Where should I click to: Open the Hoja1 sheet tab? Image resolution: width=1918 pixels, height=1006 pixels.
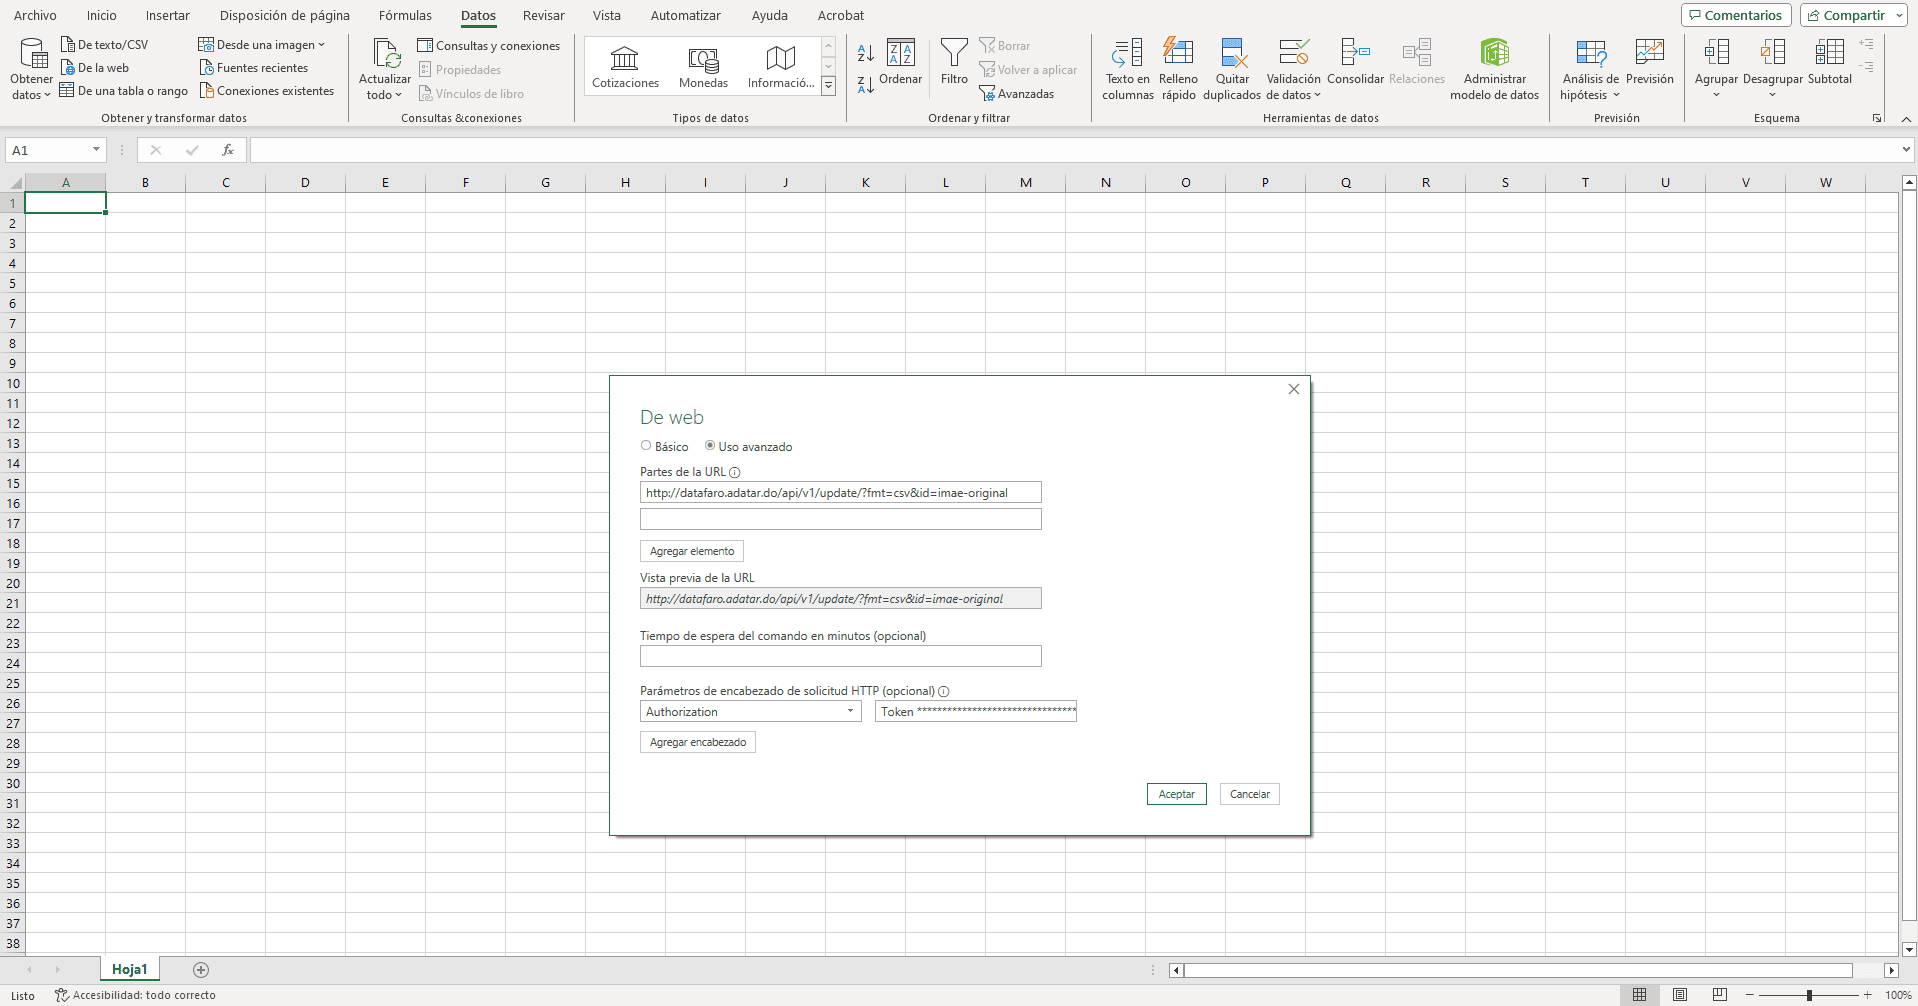(x=130, y=969)
